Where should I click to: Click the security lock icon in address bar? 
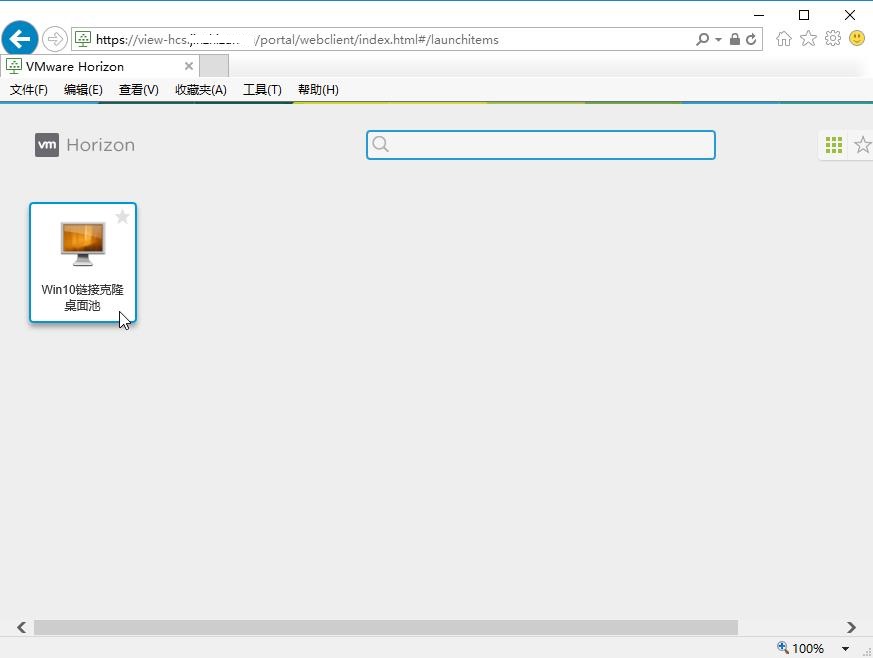click(x=734, y=39)
